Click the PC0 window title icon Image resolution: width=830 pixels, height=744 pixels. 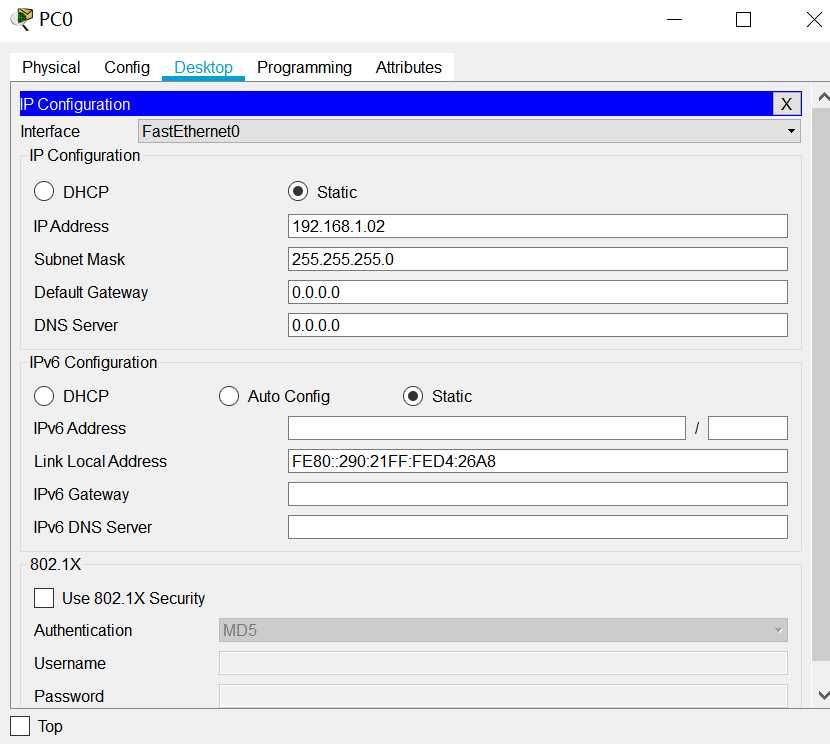(x=22, y=19)
